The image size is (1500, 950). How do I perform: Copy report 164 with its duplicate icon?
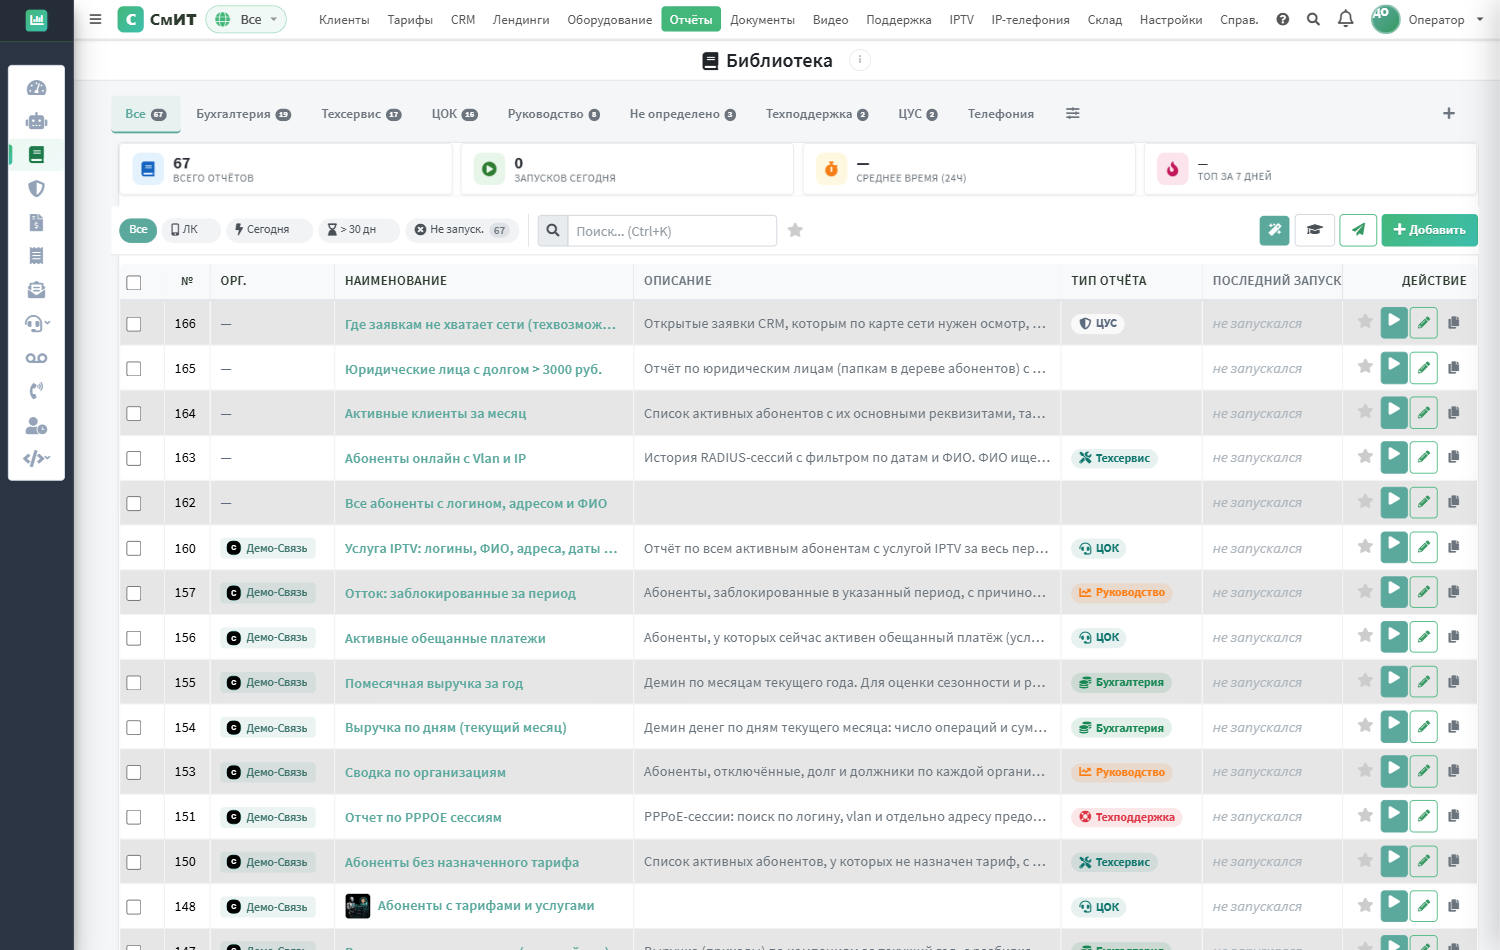(1454, 413)
